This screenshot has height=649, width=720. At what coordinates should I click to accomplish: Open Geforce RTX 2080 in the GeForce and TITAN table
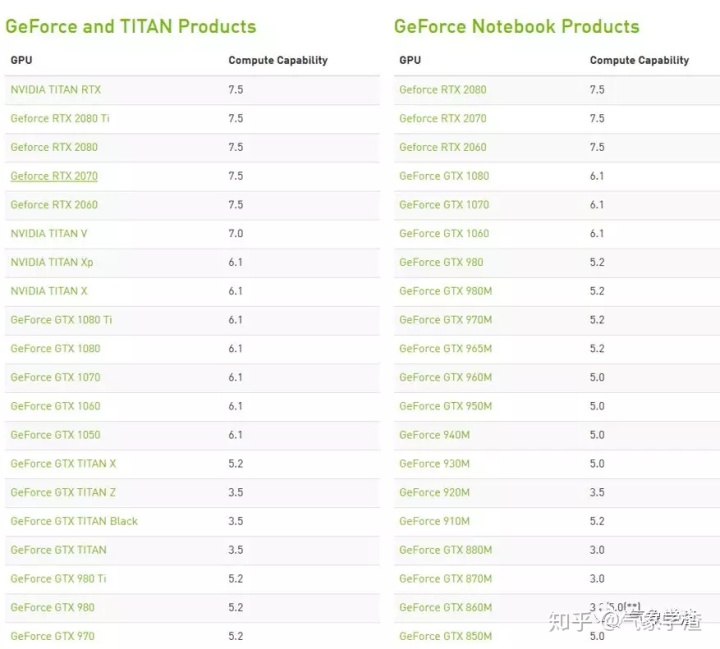pos(54,147)
